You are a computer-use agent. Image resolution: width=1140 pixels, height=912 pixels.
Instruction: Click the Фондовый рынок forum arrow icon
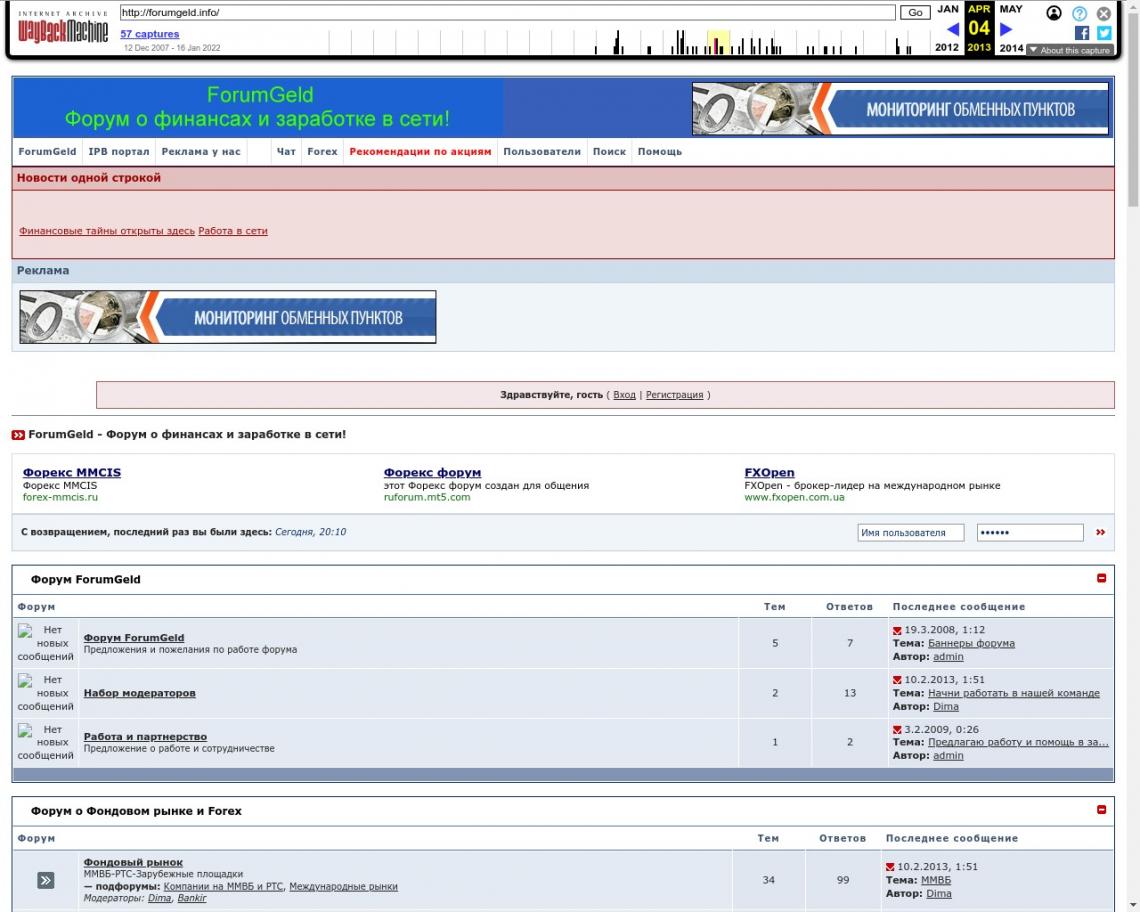coord(46,880)
